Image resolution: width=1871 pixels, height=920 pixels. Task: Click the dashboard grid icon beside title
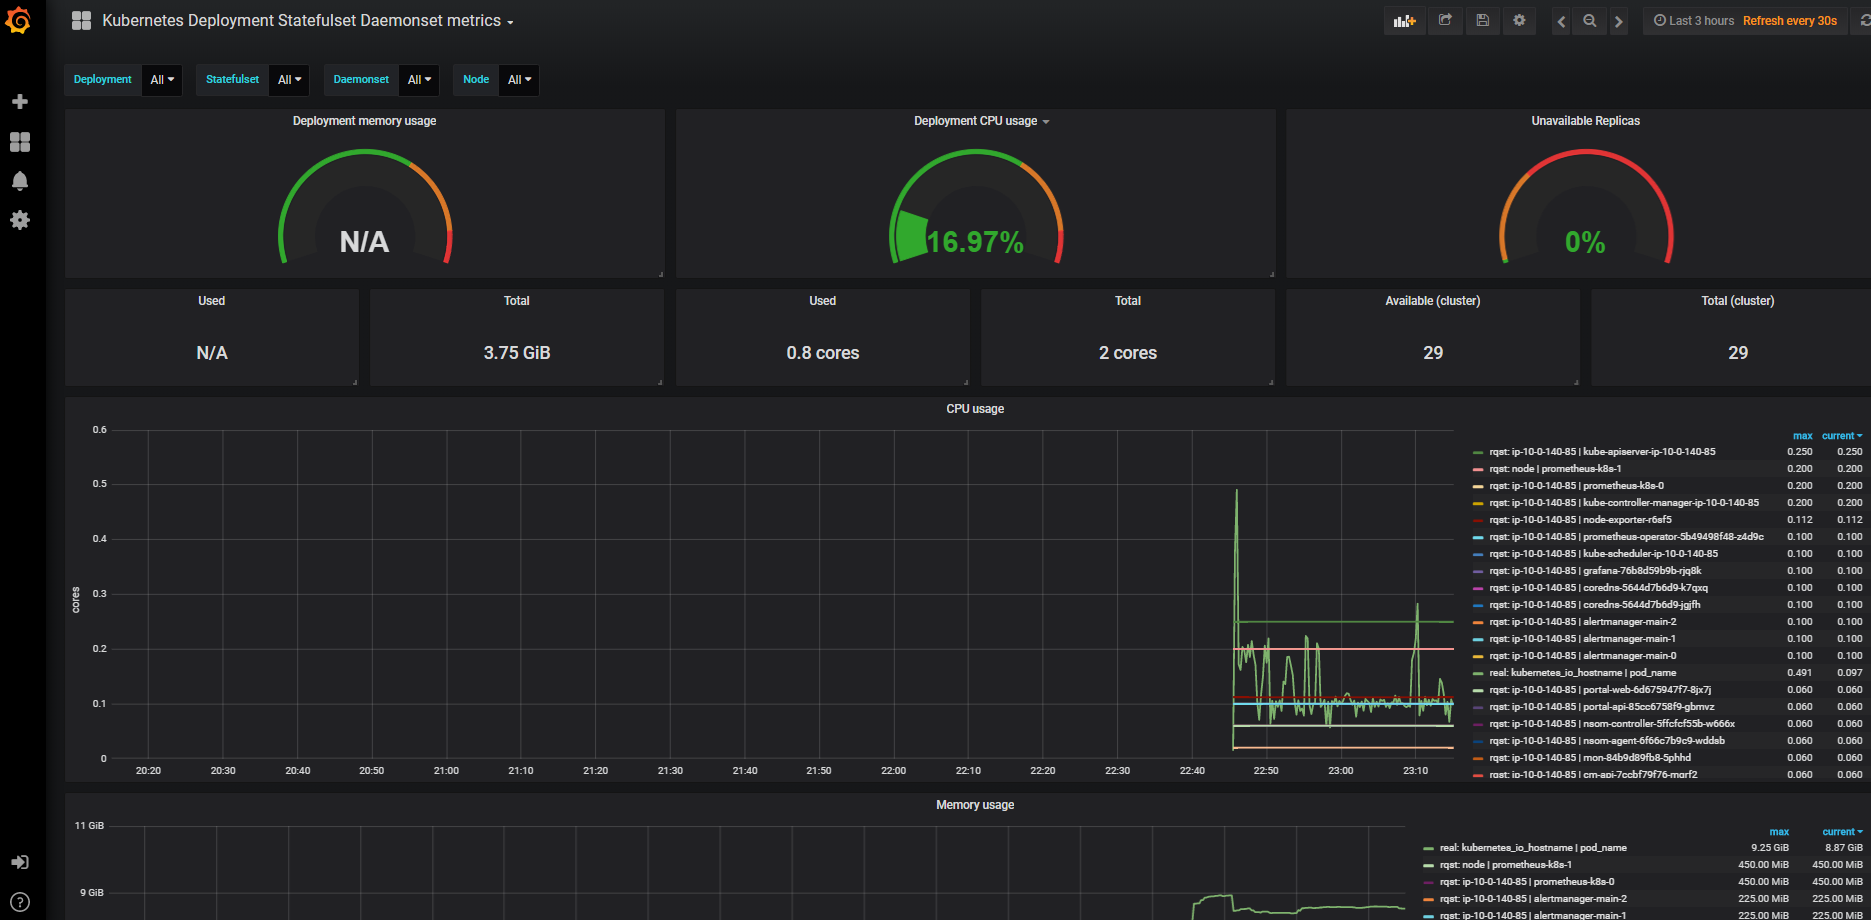[x=81, y=21]
